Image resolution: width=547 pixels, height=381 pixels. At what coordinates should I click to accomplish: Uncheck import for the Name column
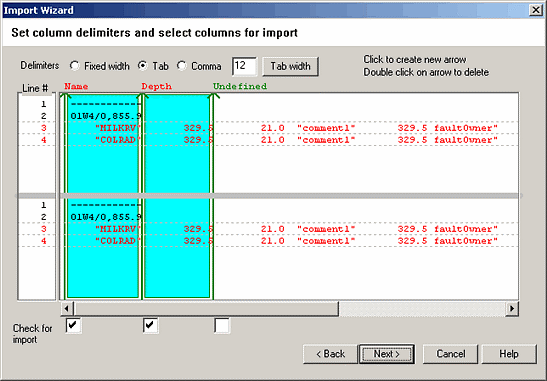(73, 326)
